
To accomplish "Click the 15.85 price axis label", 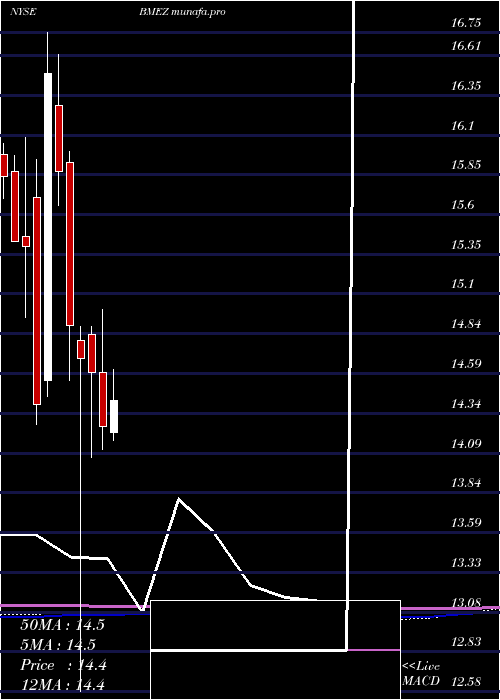I will click(466, 165).
